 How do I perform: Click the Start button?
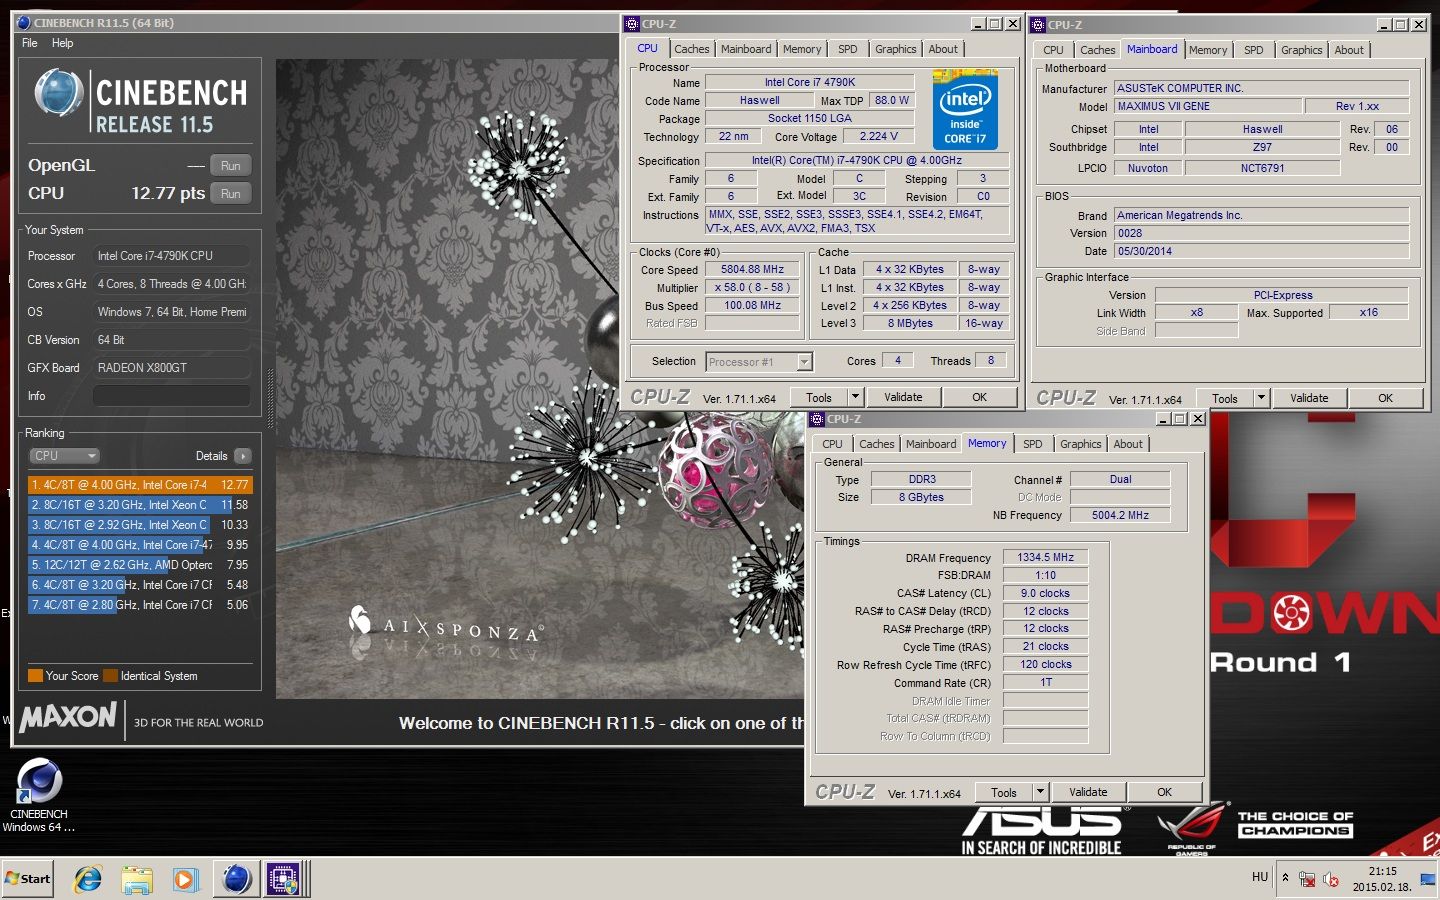(x=28, y=879)
